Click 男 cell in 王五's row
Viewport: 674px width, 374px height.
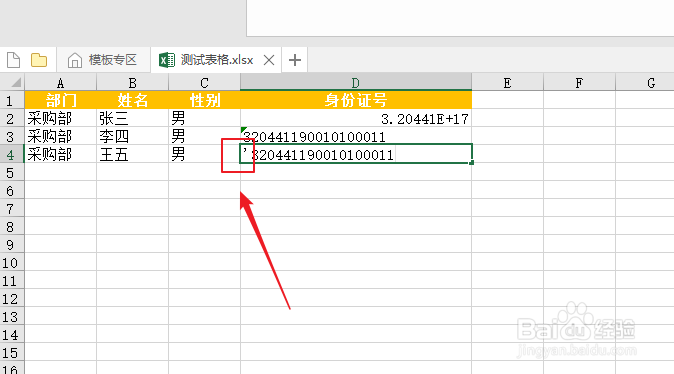point(204,154)
